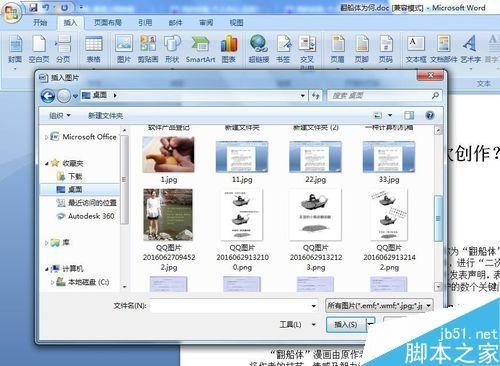The image size is (500, 366).
Task: Open the 组织 (Organize) dropdown
Action: click(x=60, y=115)
